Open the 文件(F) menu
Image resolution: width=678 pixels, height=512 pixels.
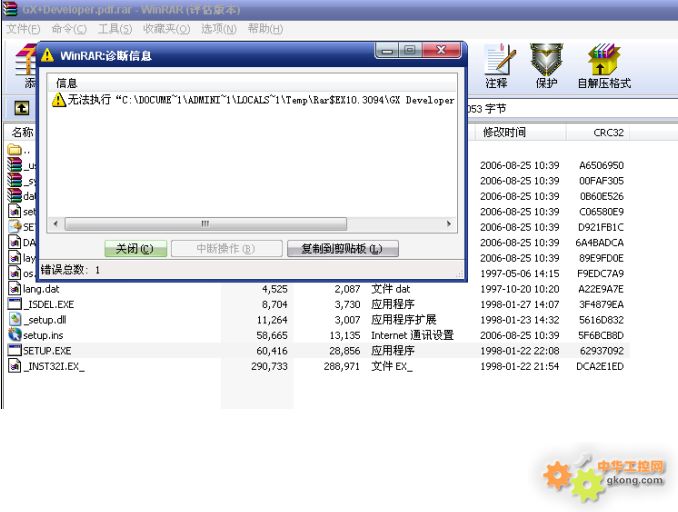23,29
